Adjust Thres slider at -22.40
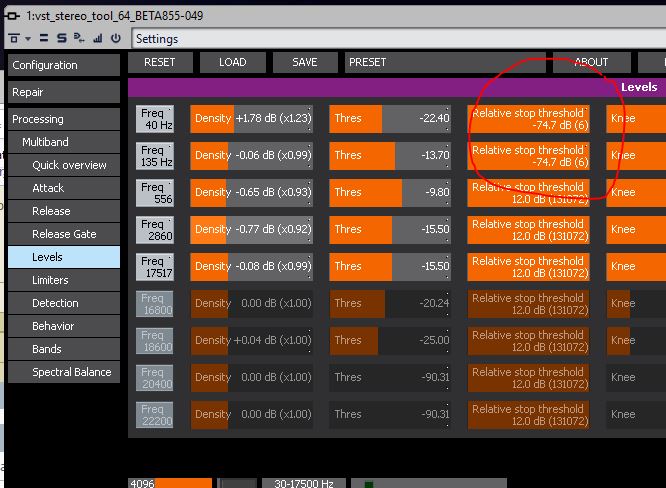 tap(390, 119)
